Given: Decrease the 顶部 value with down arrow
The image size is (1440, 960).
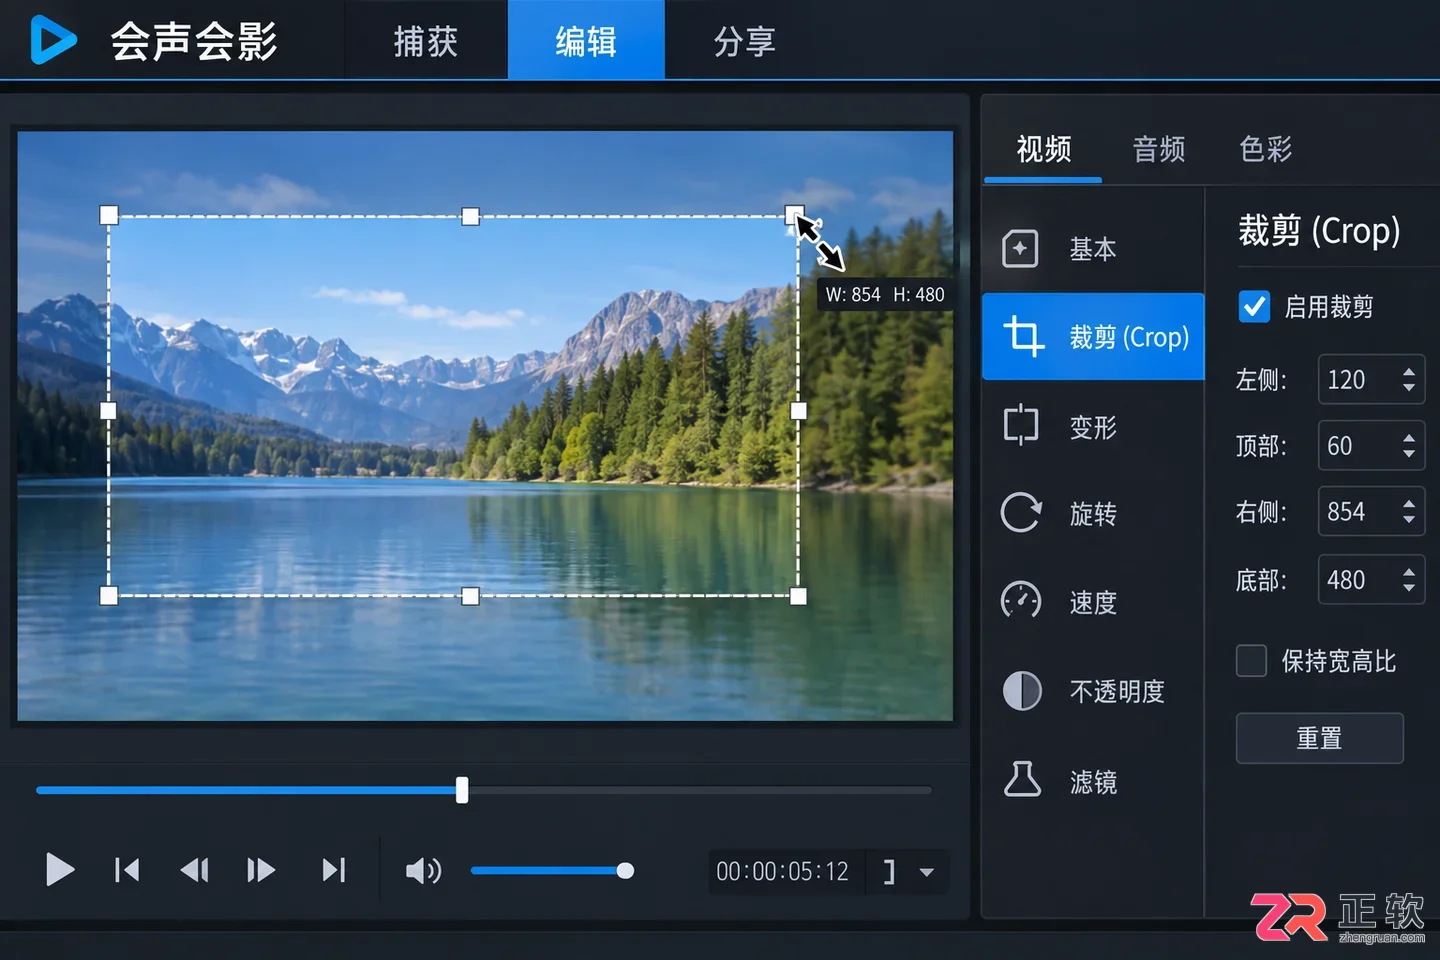Looking at the screenshot, I should point(1409,454).
